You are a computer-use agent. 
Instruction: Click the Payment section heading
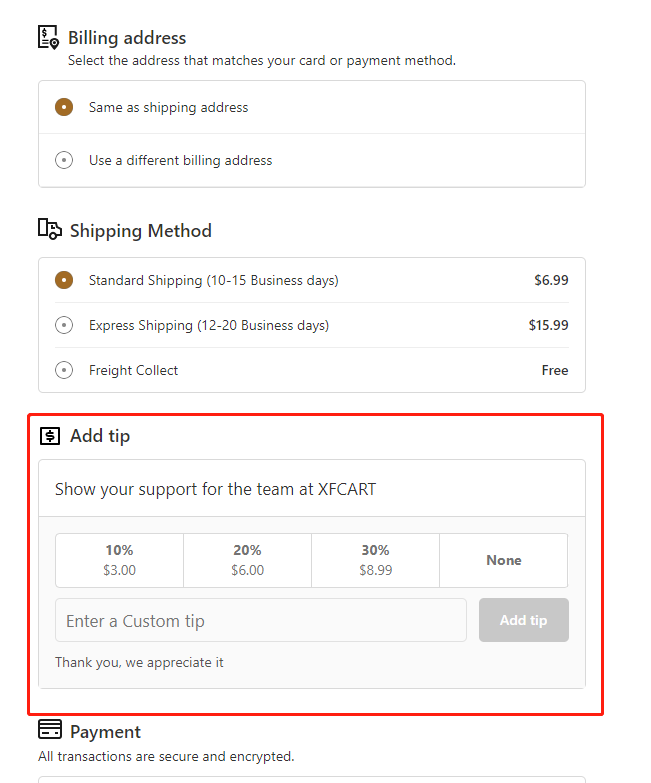(105, 732)
